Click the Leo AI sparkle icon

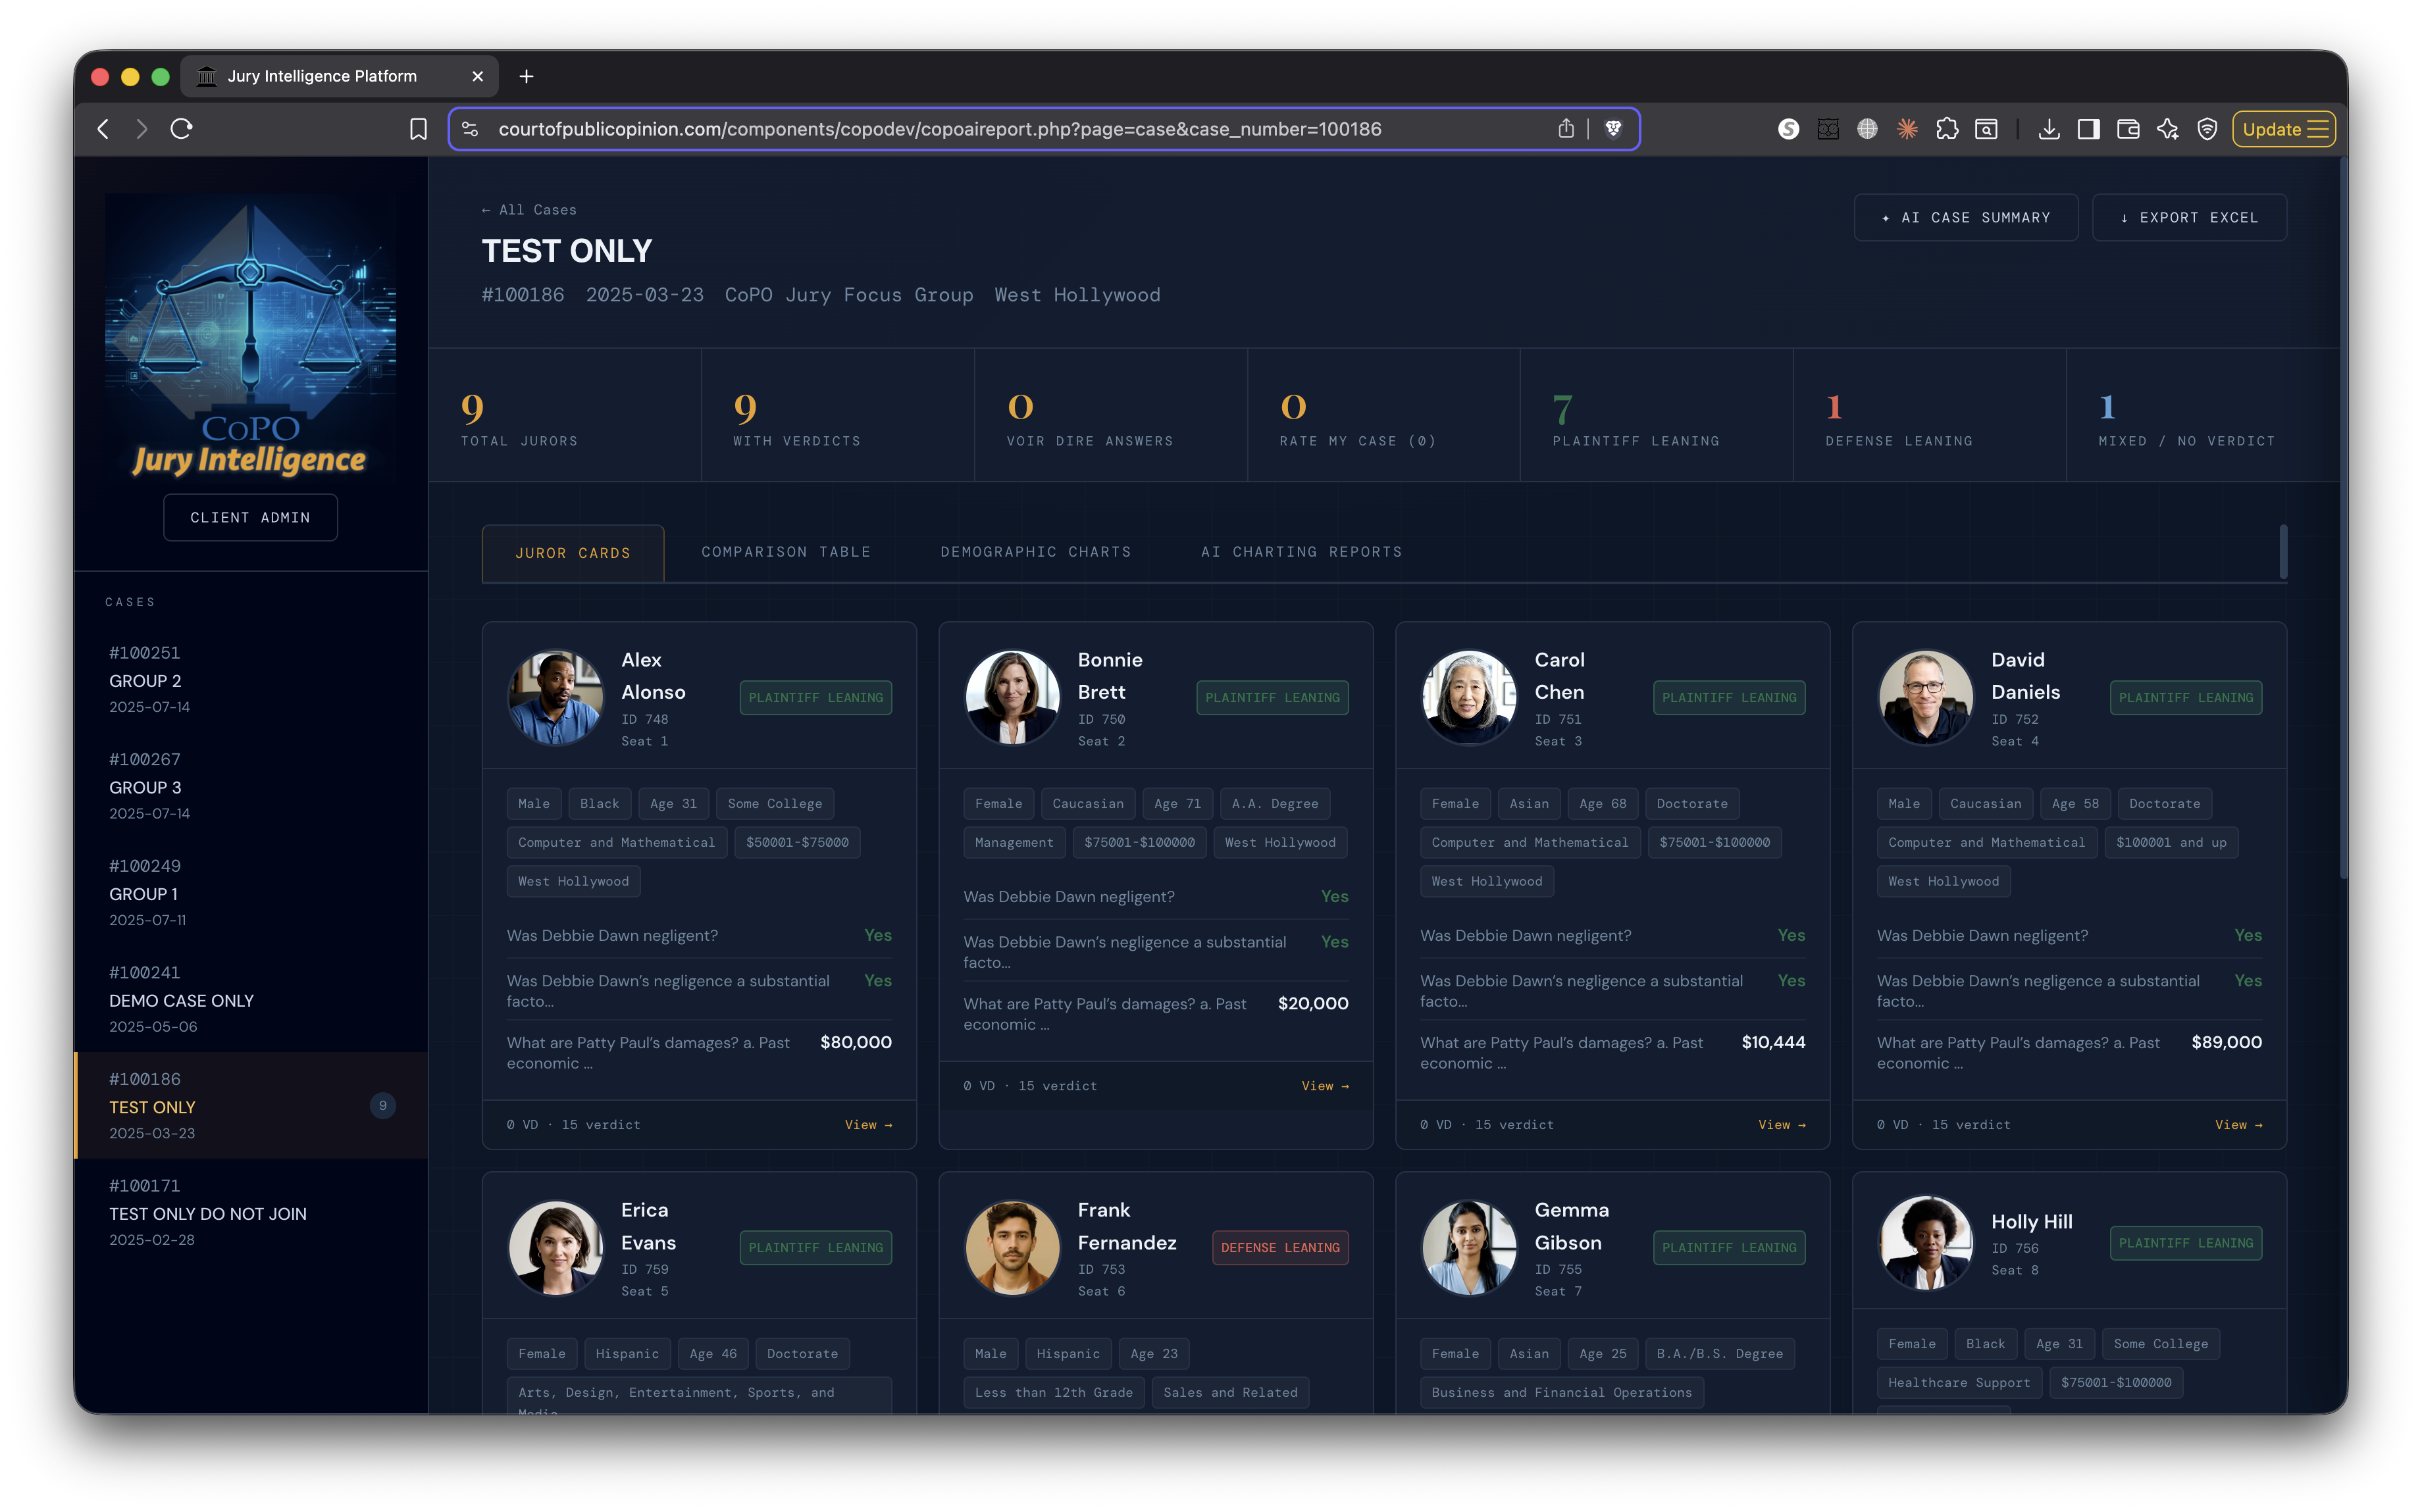[x=2167, y=129]
